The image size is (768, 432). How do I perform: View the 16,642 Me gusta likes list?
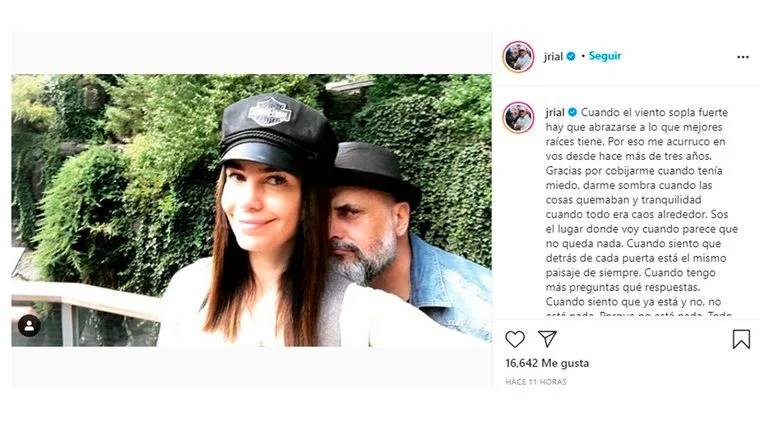point(547,363)
